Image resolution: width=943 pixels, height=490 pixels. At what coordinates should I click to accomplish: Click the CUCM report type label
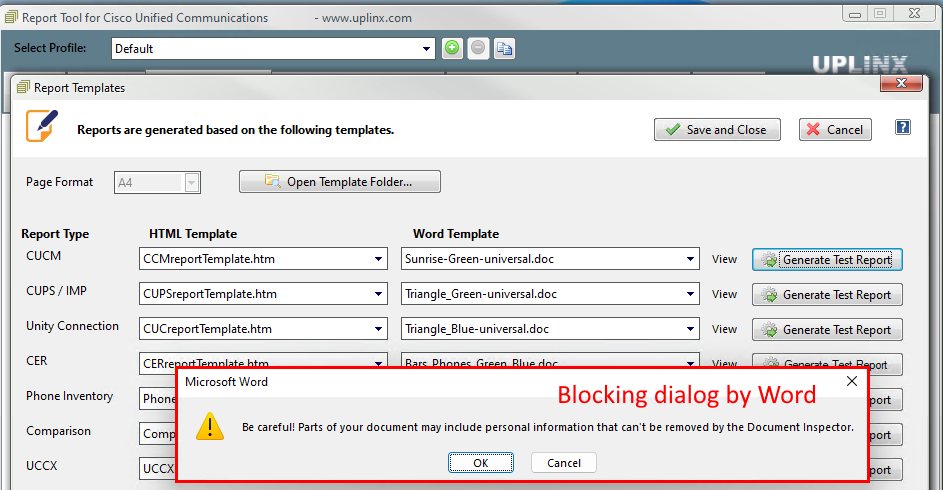point(43,256)
